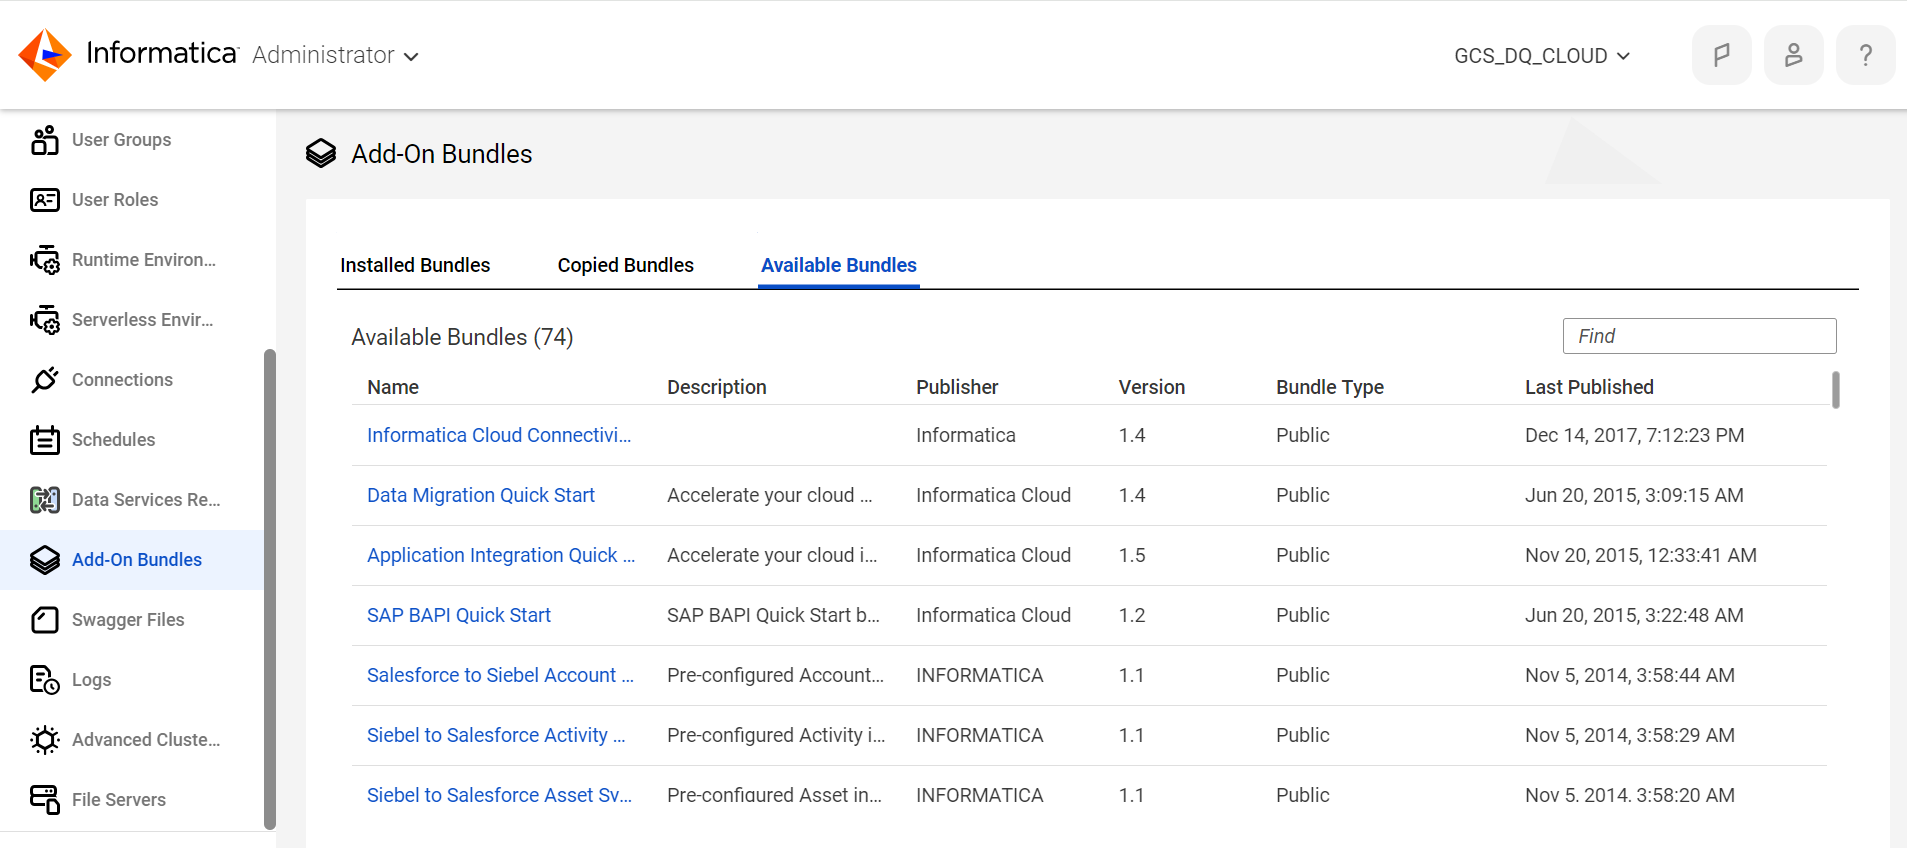Click the File Servers sidebar icon
Screen dimensions: 1907x848
(x=45, y=800)
